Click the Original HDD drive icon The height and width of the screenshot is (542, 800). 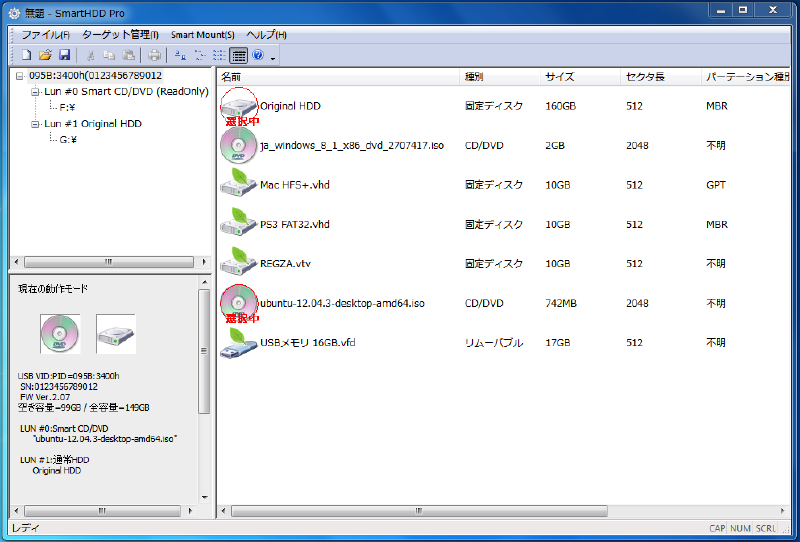coord(239,106)
